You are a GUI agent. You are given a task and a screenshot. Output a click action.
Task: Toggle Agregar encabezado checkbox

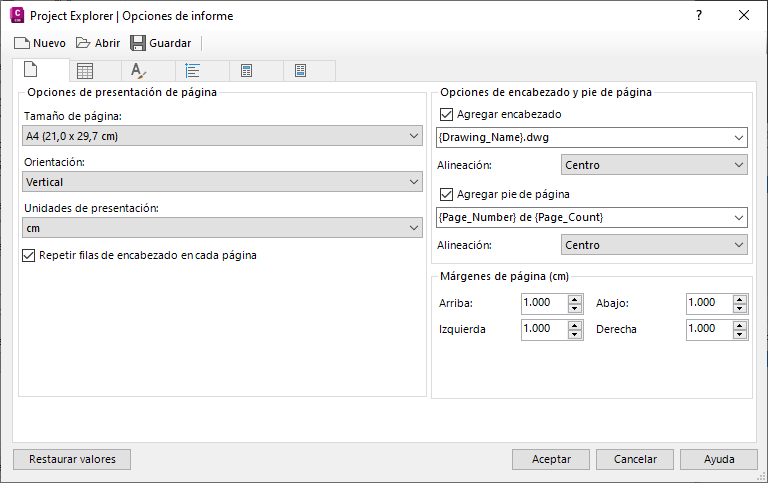[446, 115]
